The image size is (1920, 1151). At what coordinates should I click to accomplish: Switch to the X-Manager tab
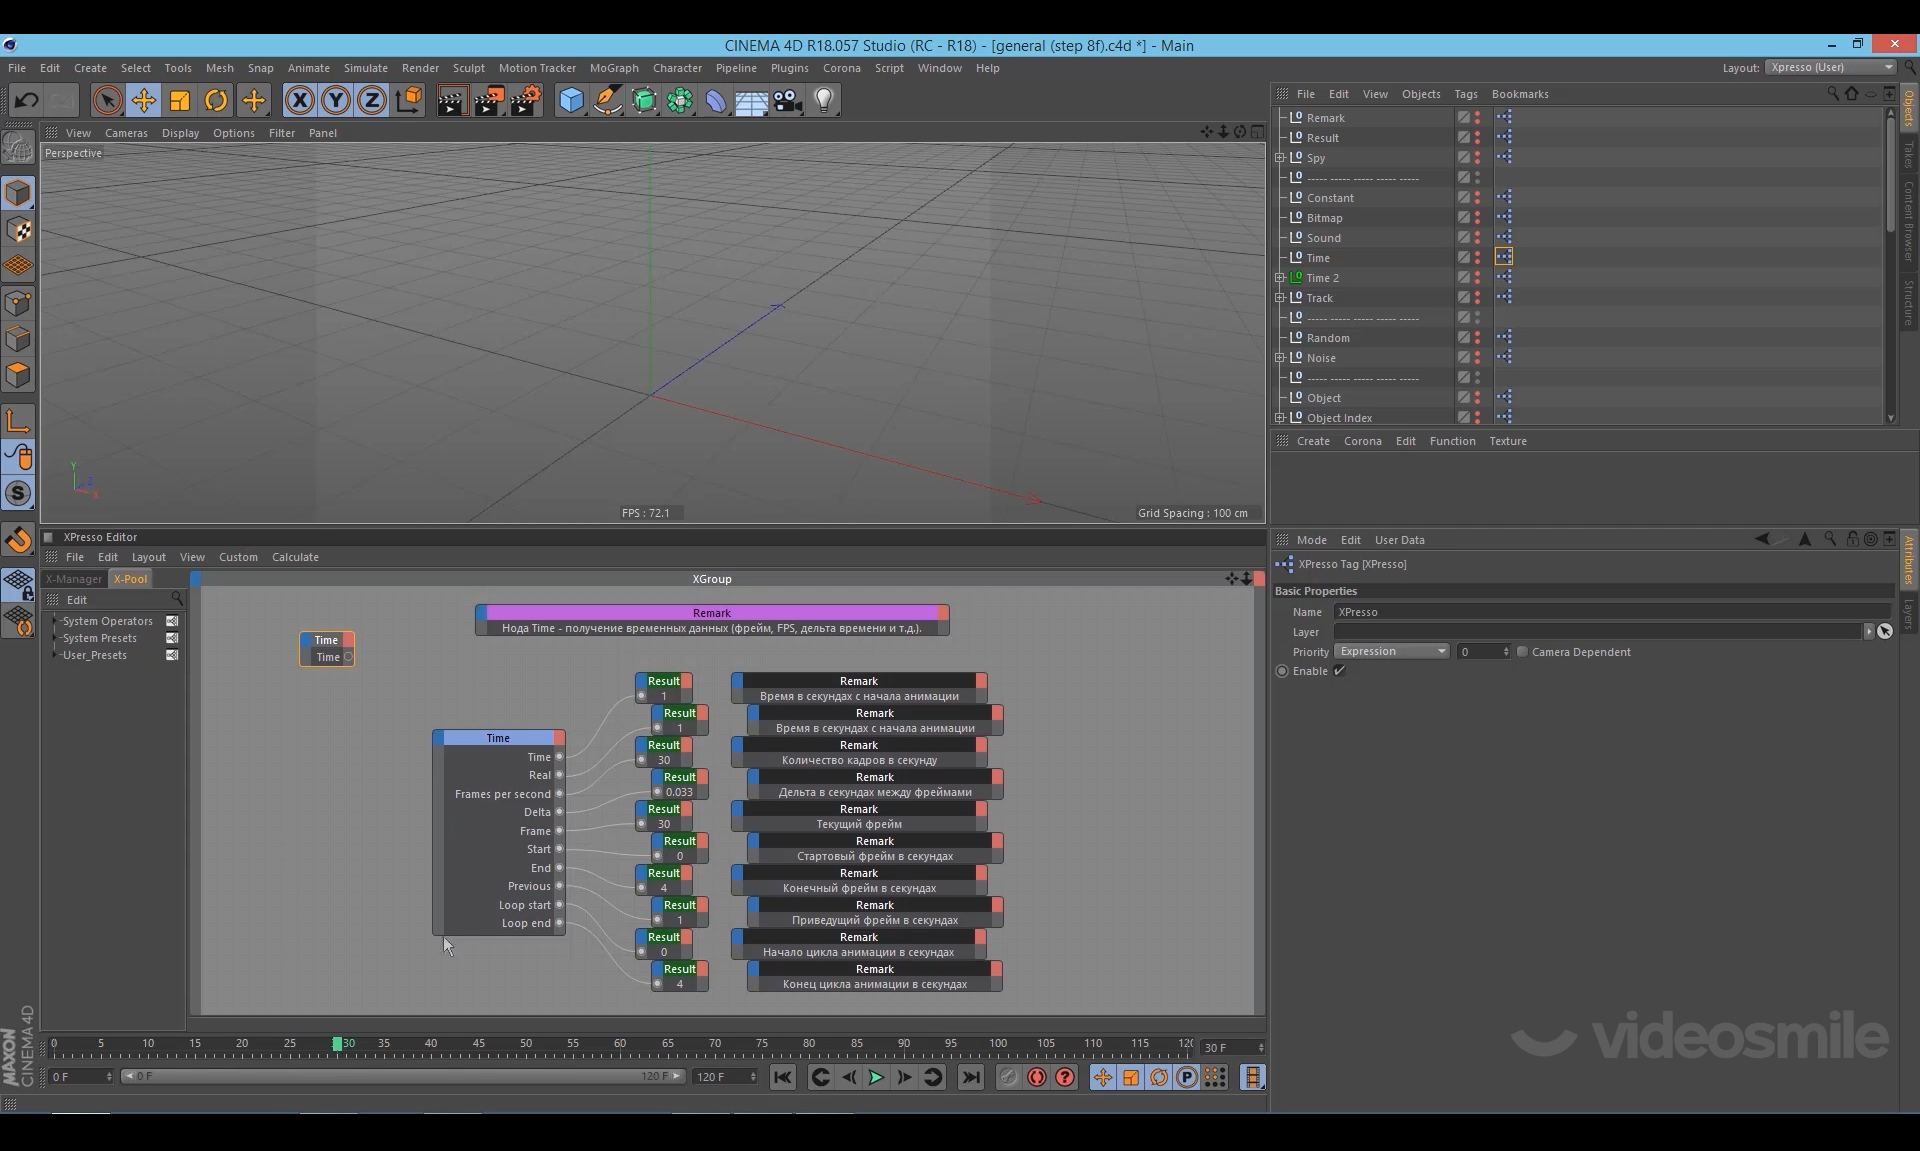74,579
